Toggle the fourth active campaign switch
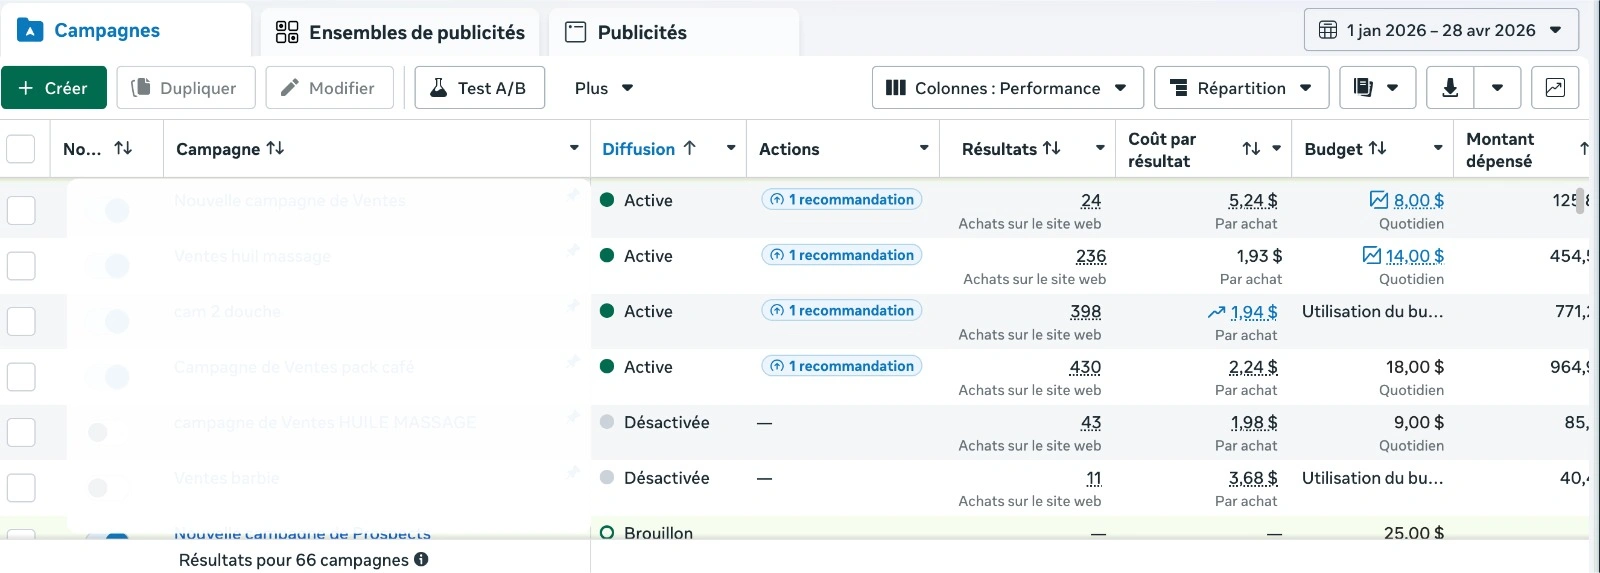The image size is (1600, 573). point(109,377)
